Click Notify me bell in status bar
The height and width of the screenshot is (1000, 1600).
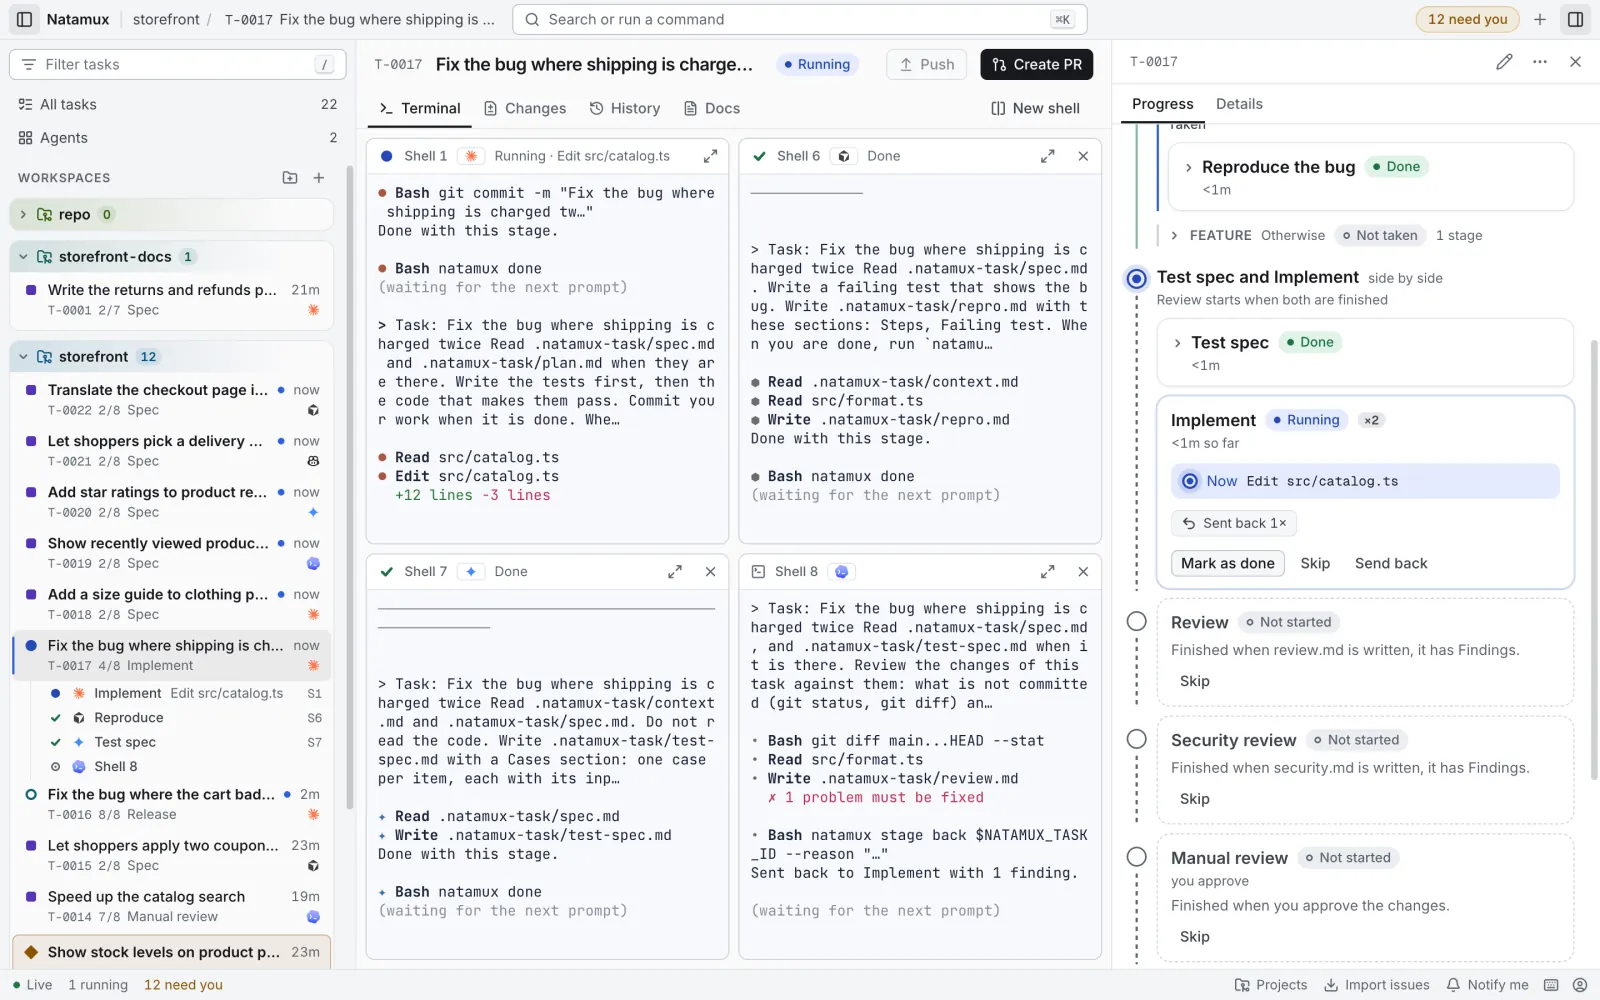(1487, 985)
